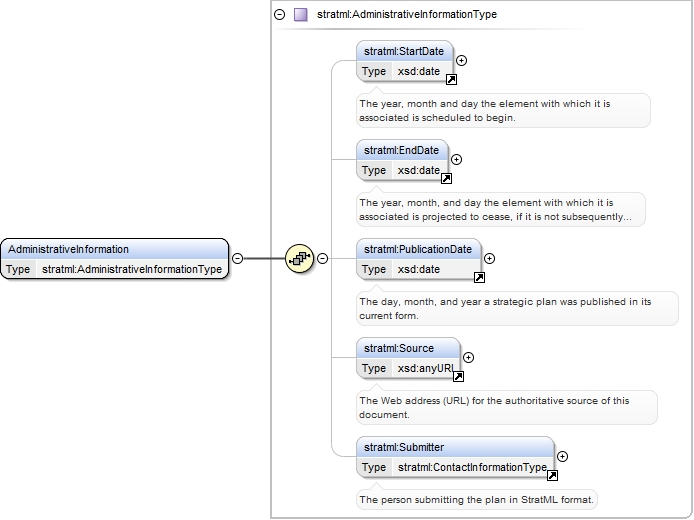The height and width of the screenshot is (520, 694).
Task: Expand the stratml:Source element
Action: pyautogui.click(x=468, y=358)
